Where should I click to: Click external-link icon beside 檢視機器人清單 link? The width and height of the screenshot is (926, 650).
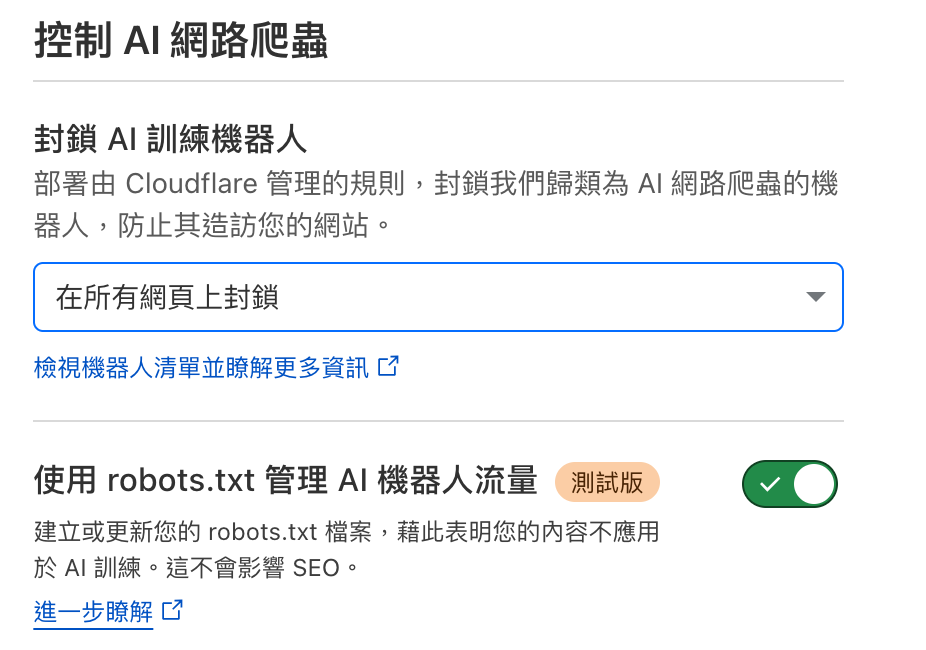(x=388, y=367)
